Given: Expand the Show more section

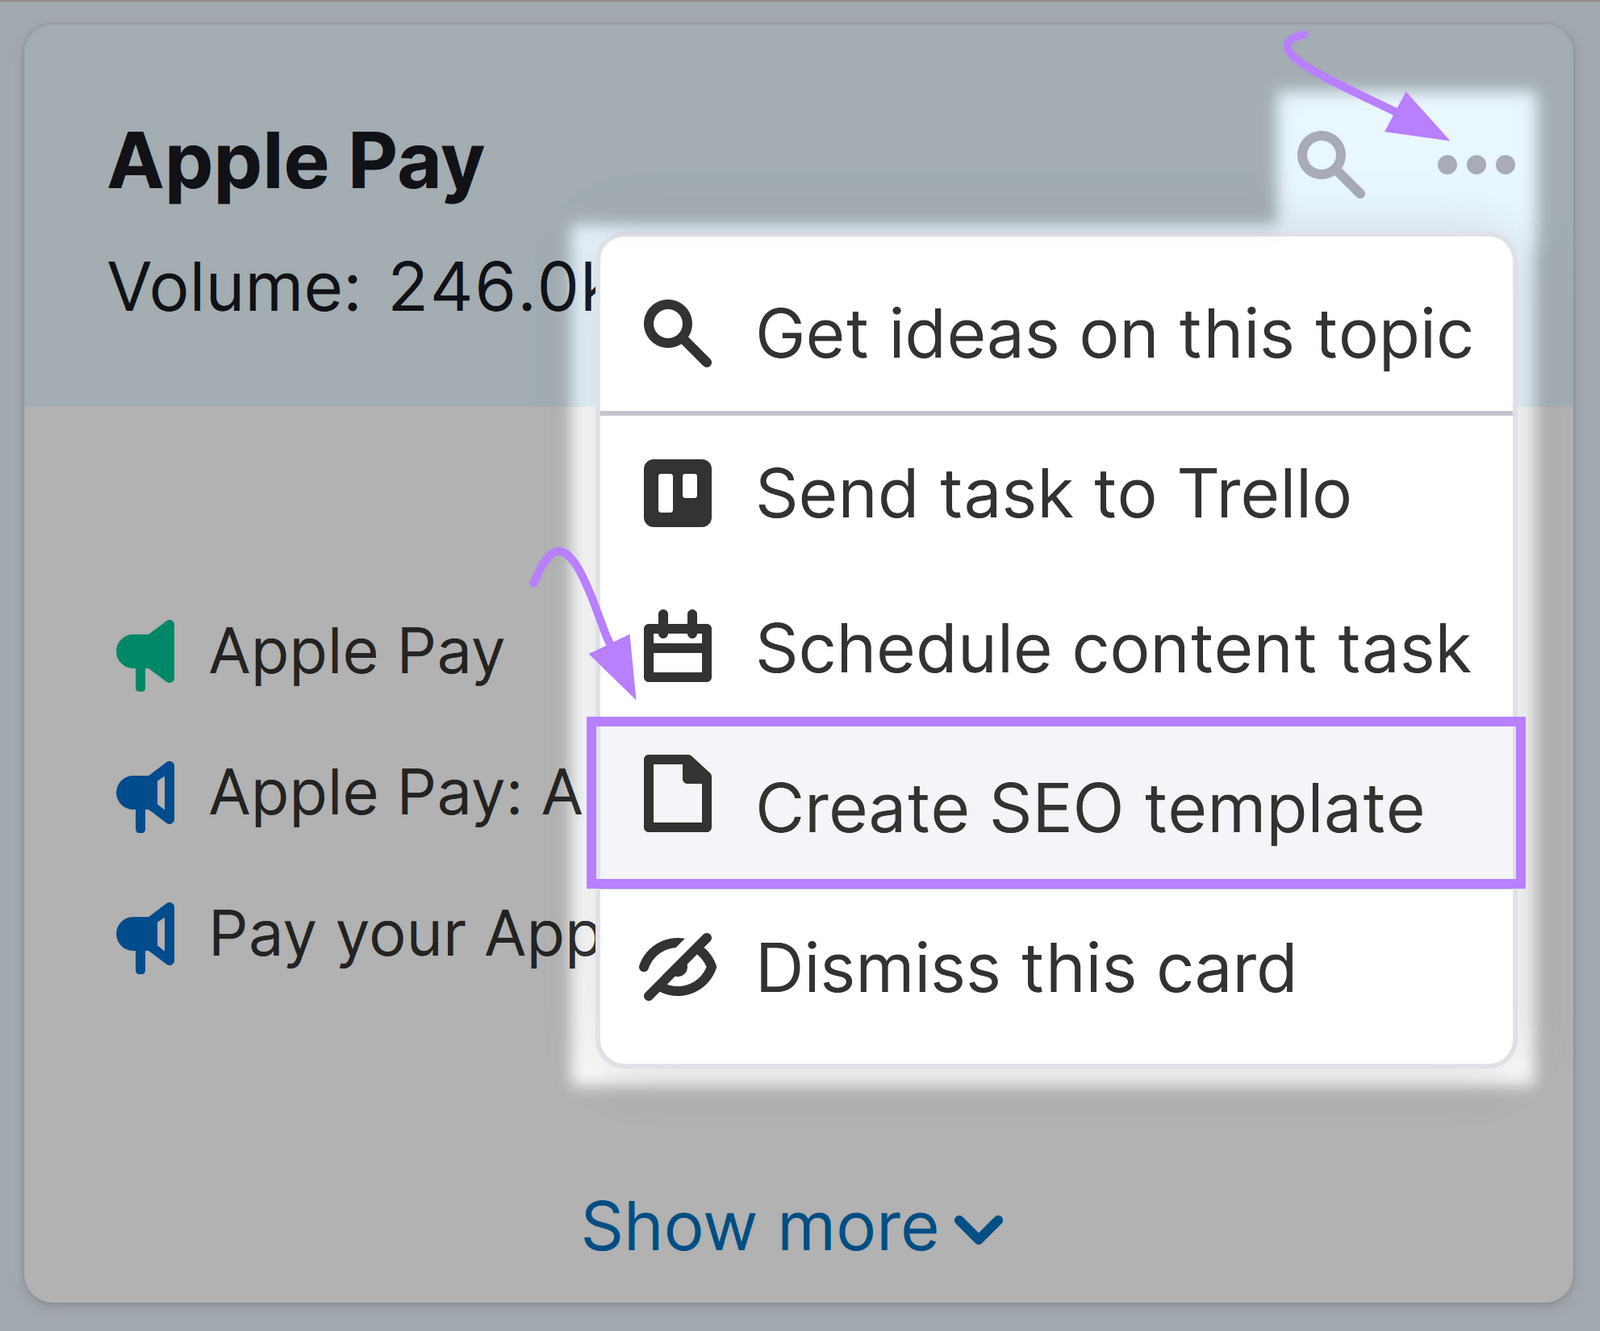Looking at the screenshot, I should click(790, 1226).
